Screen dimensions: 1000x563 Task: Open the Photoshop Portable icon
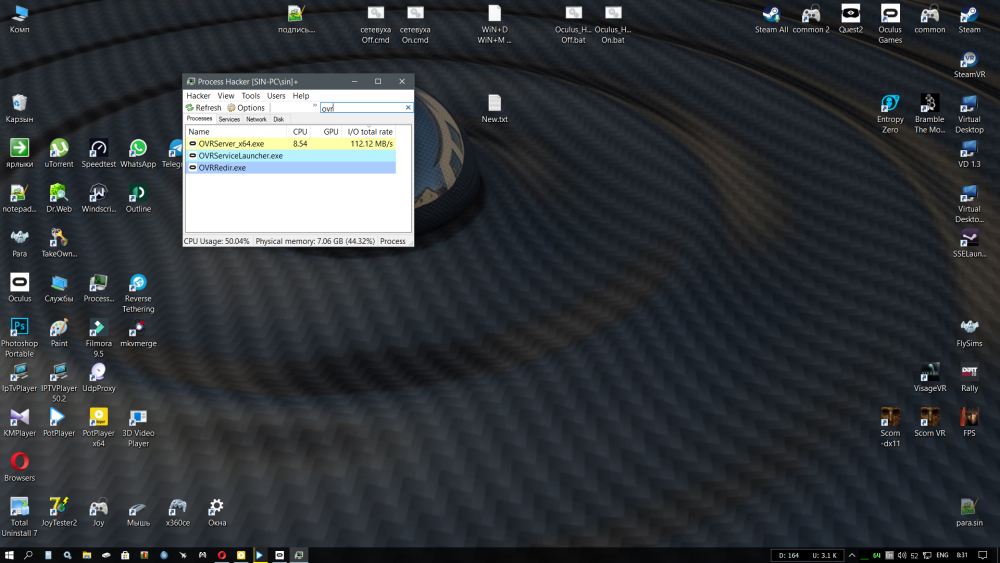pos(19,338)
